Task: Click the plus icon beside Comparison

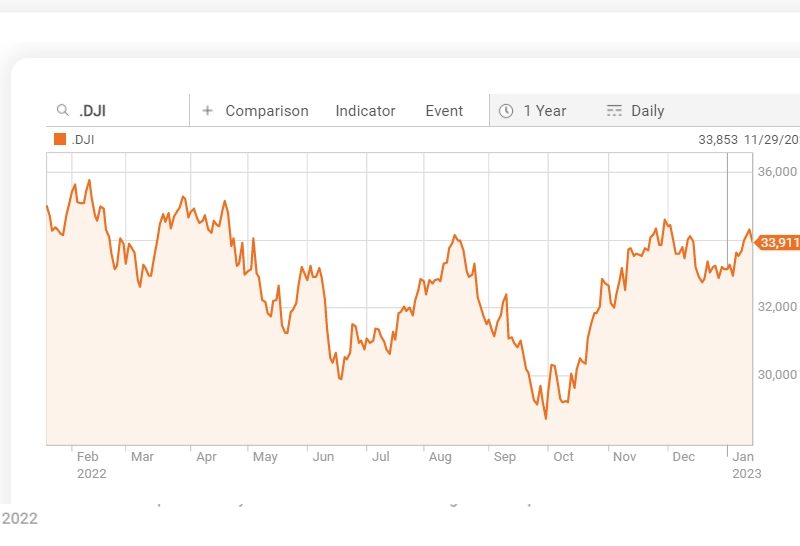Action: [x=207, y=111]
